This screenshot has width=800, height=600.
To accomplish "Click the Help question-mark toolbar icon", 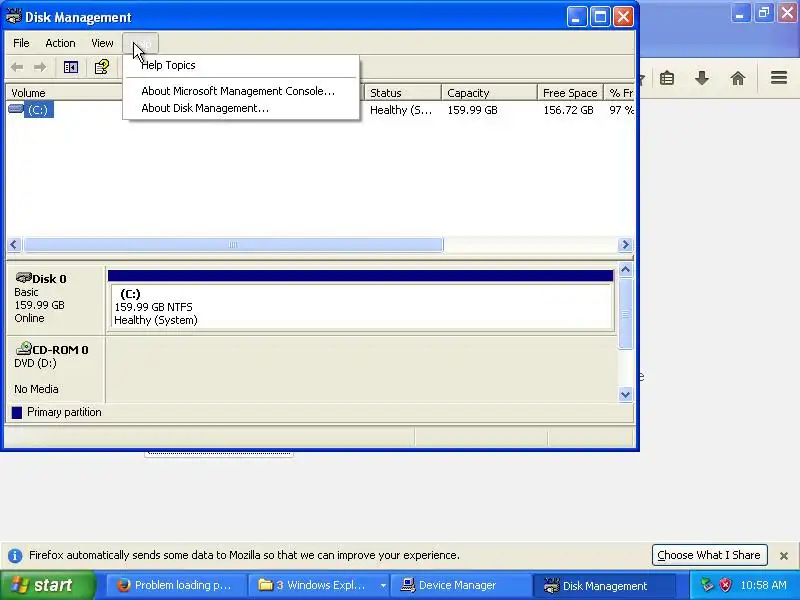I will coord(102,67).
